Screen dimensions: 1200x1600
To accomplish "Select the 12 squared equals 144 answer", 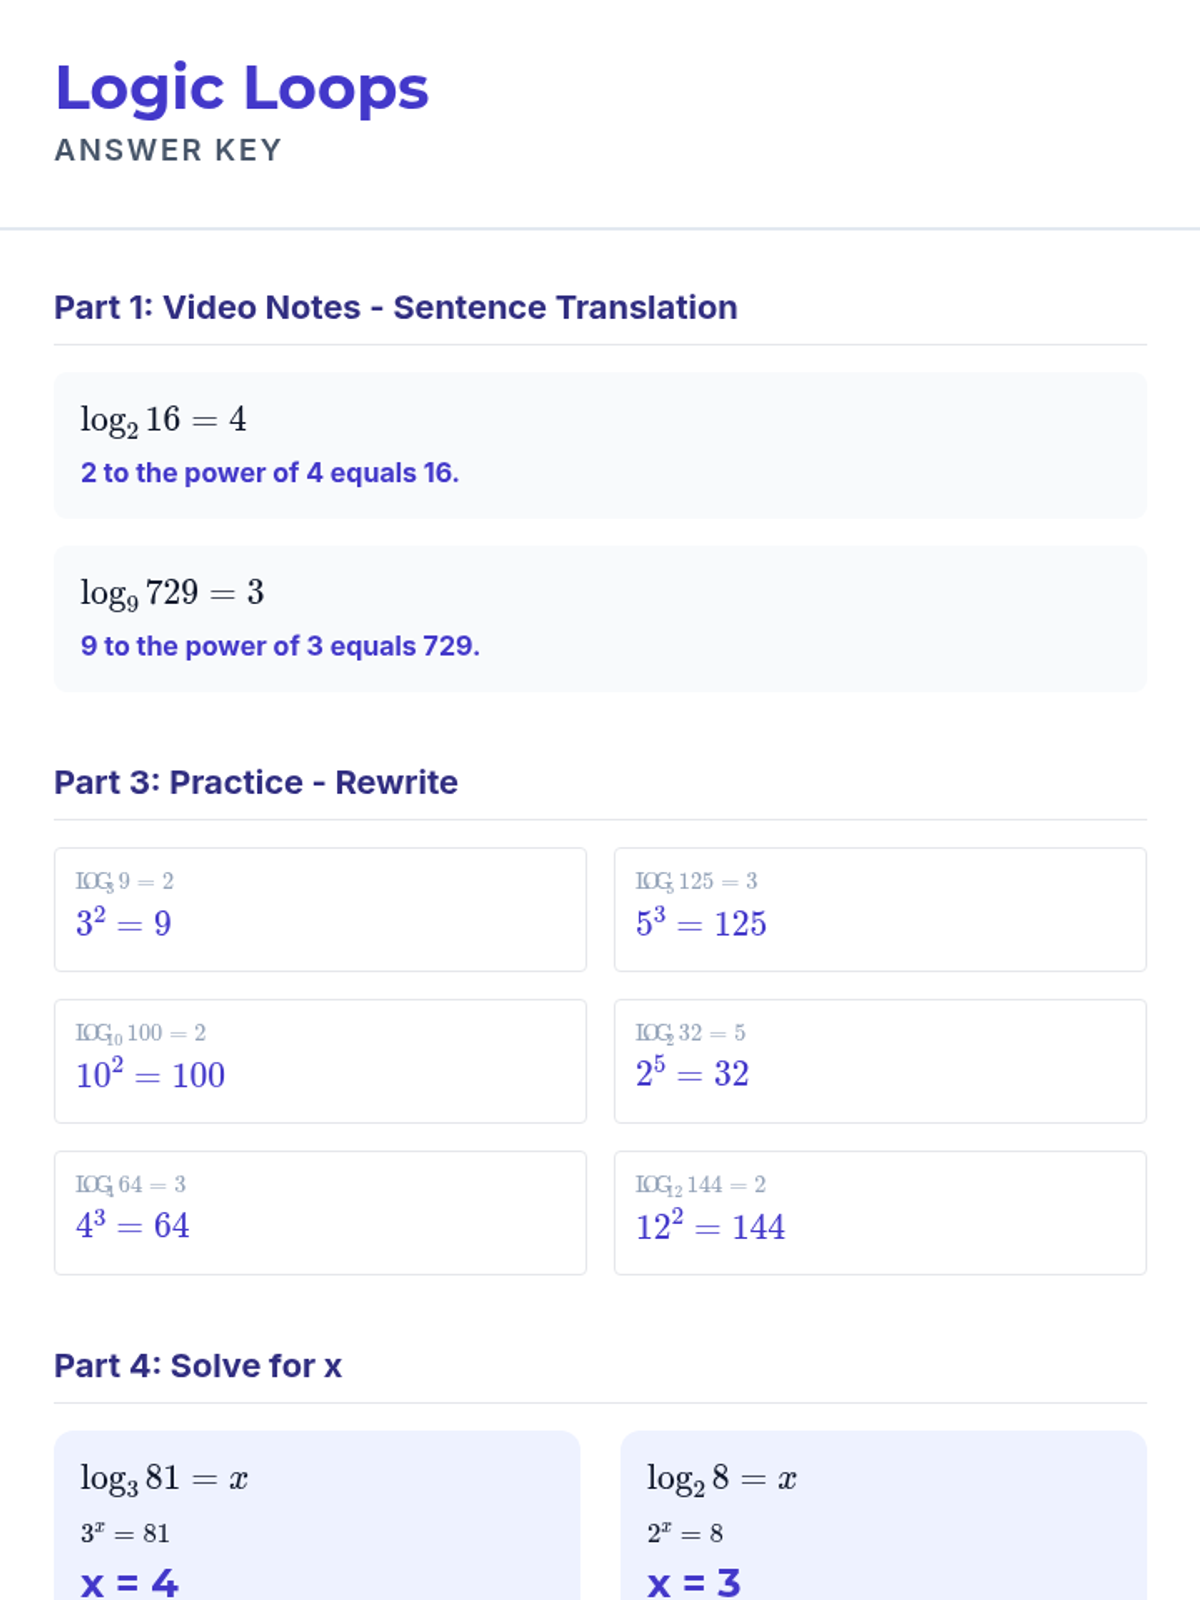I will point(710,1227).
